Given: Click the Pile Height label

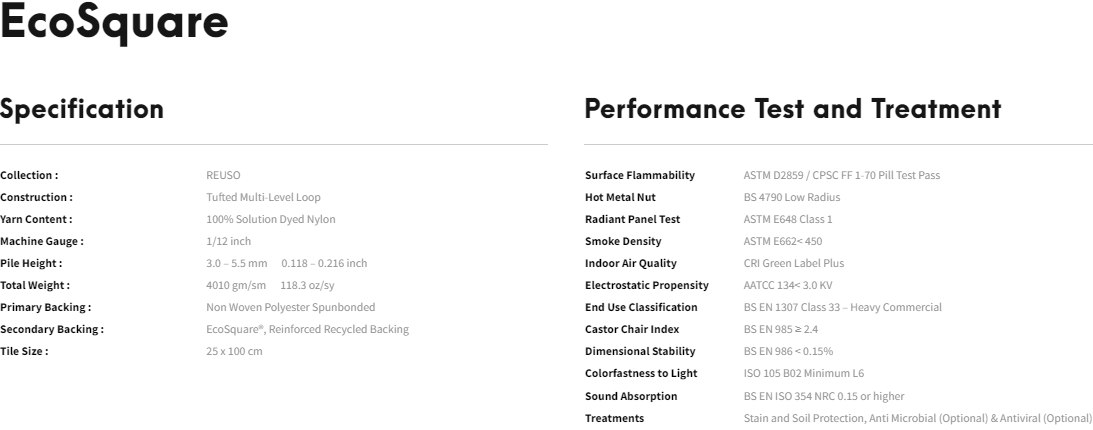Looking at the screenshot, I should pos(31,263).
